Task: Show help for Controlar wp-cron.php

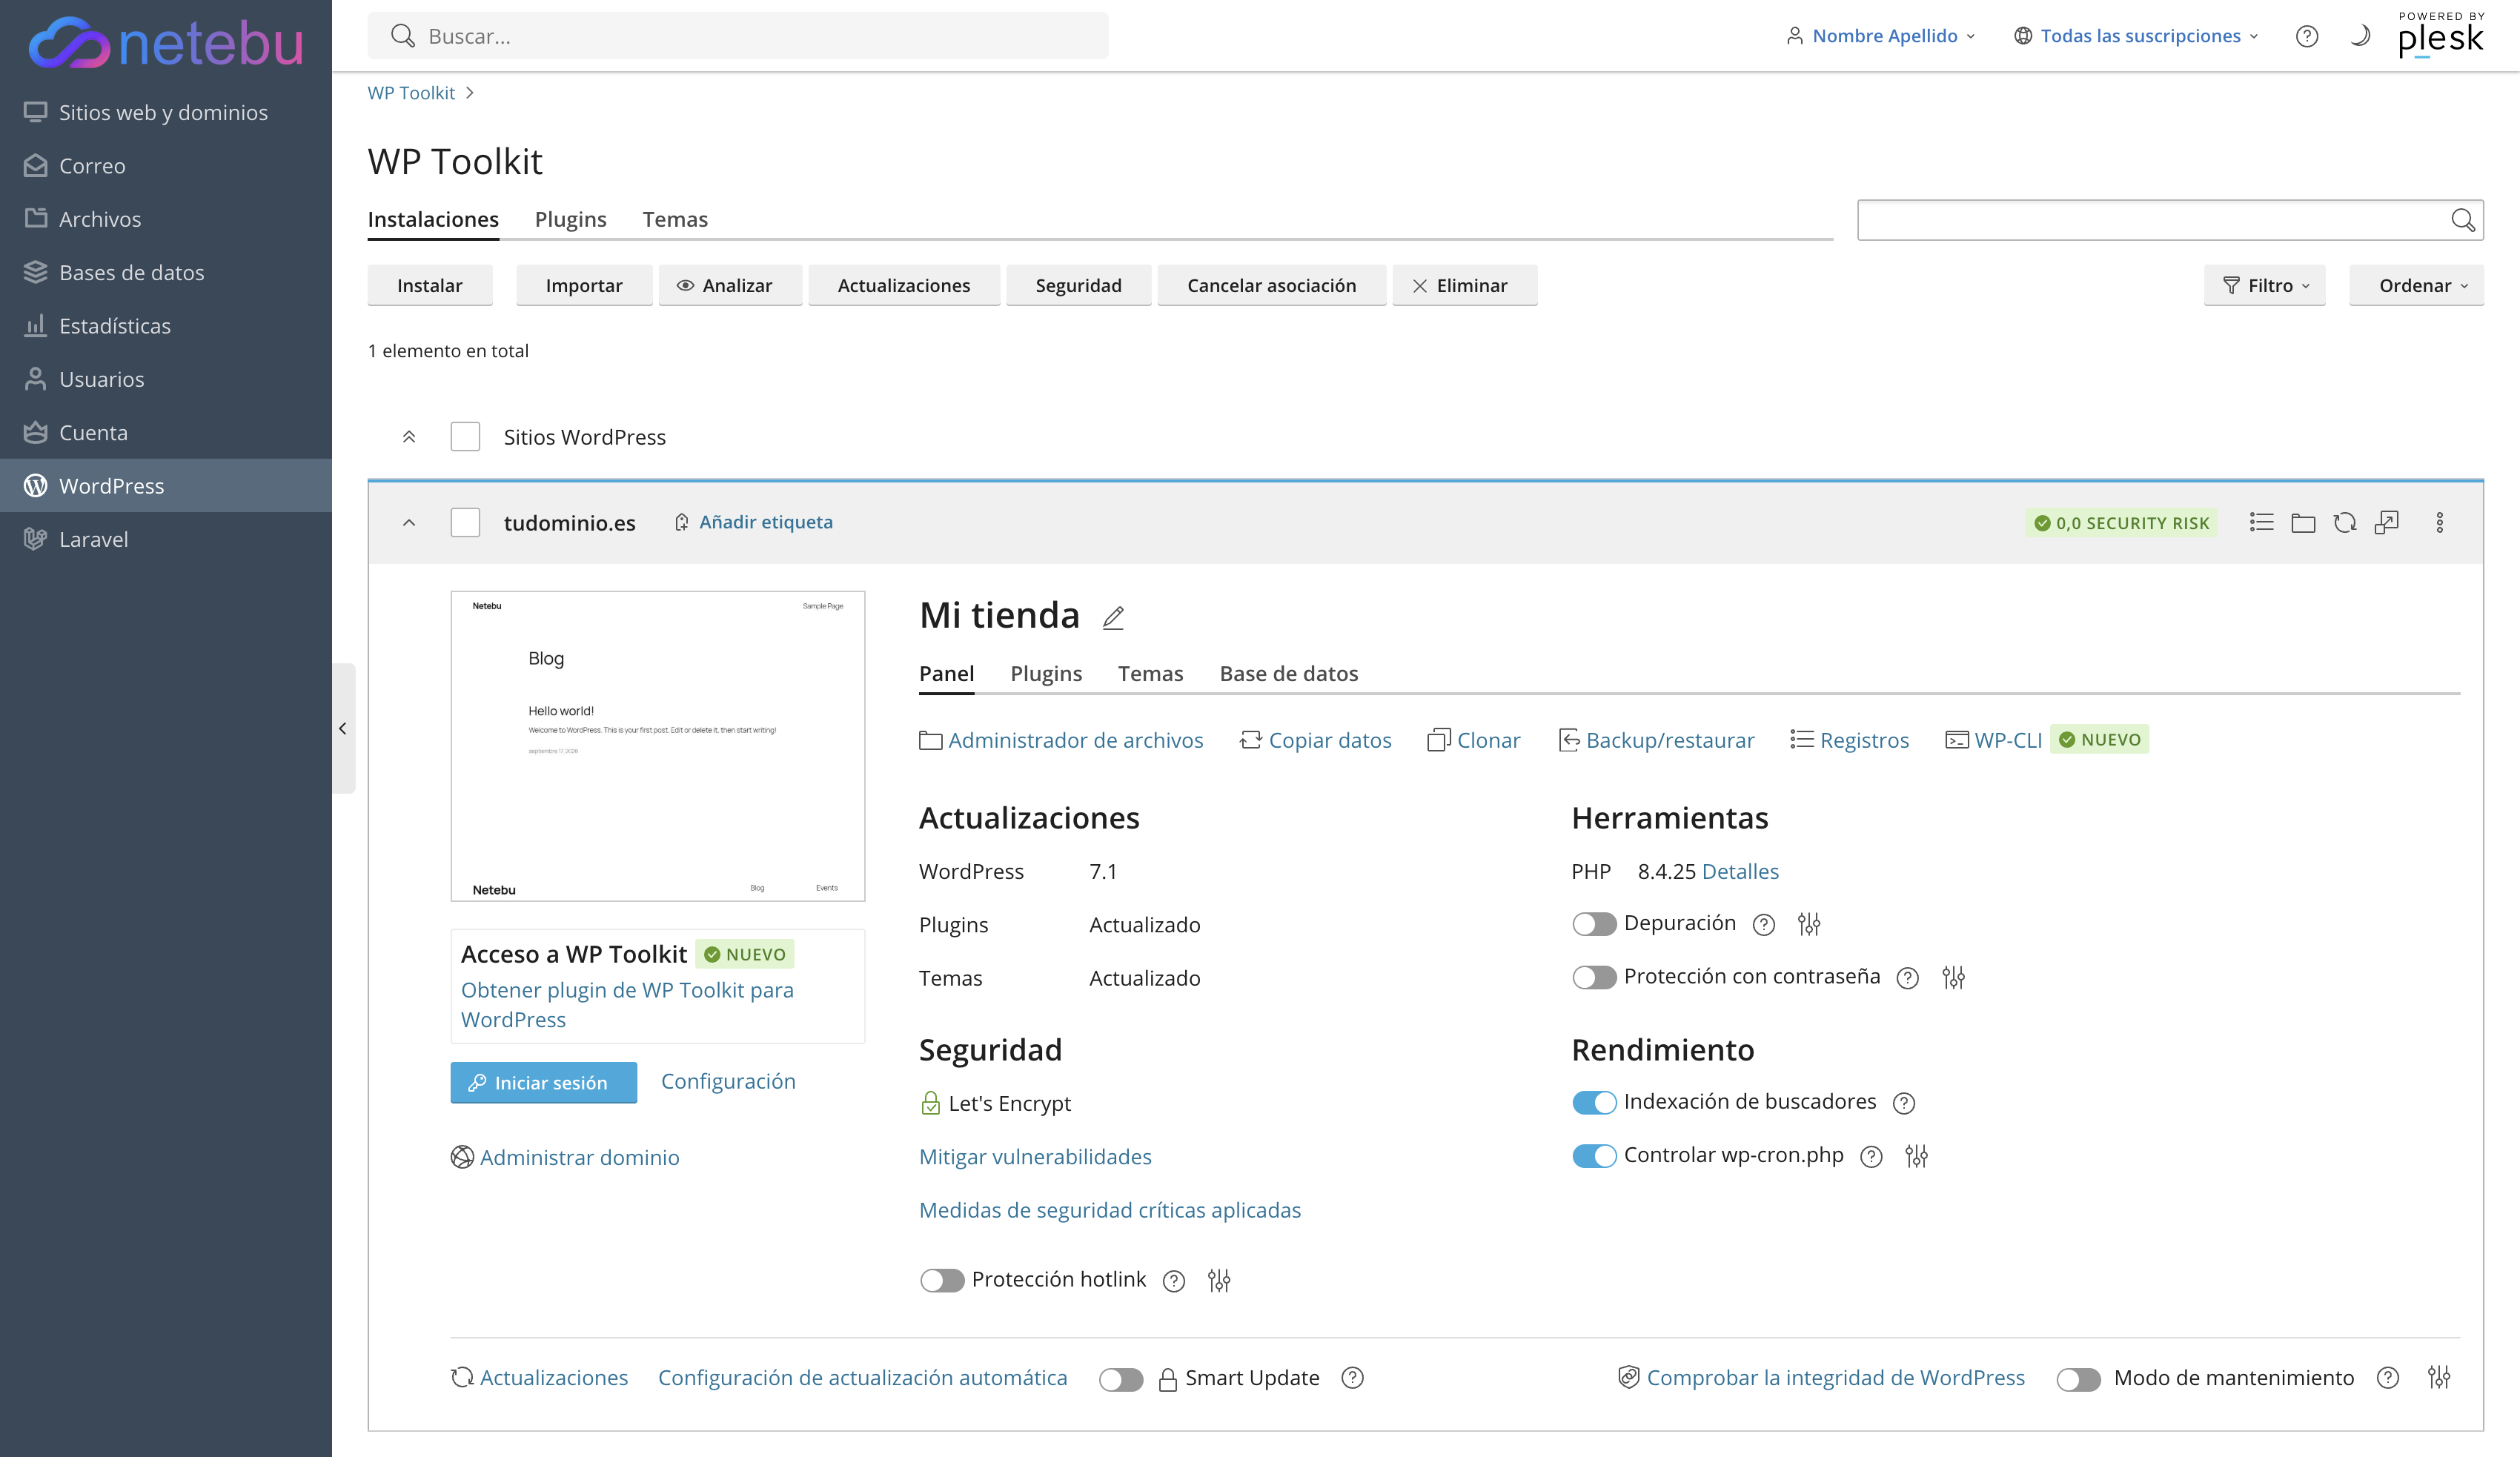Action: point(1871,1156)
